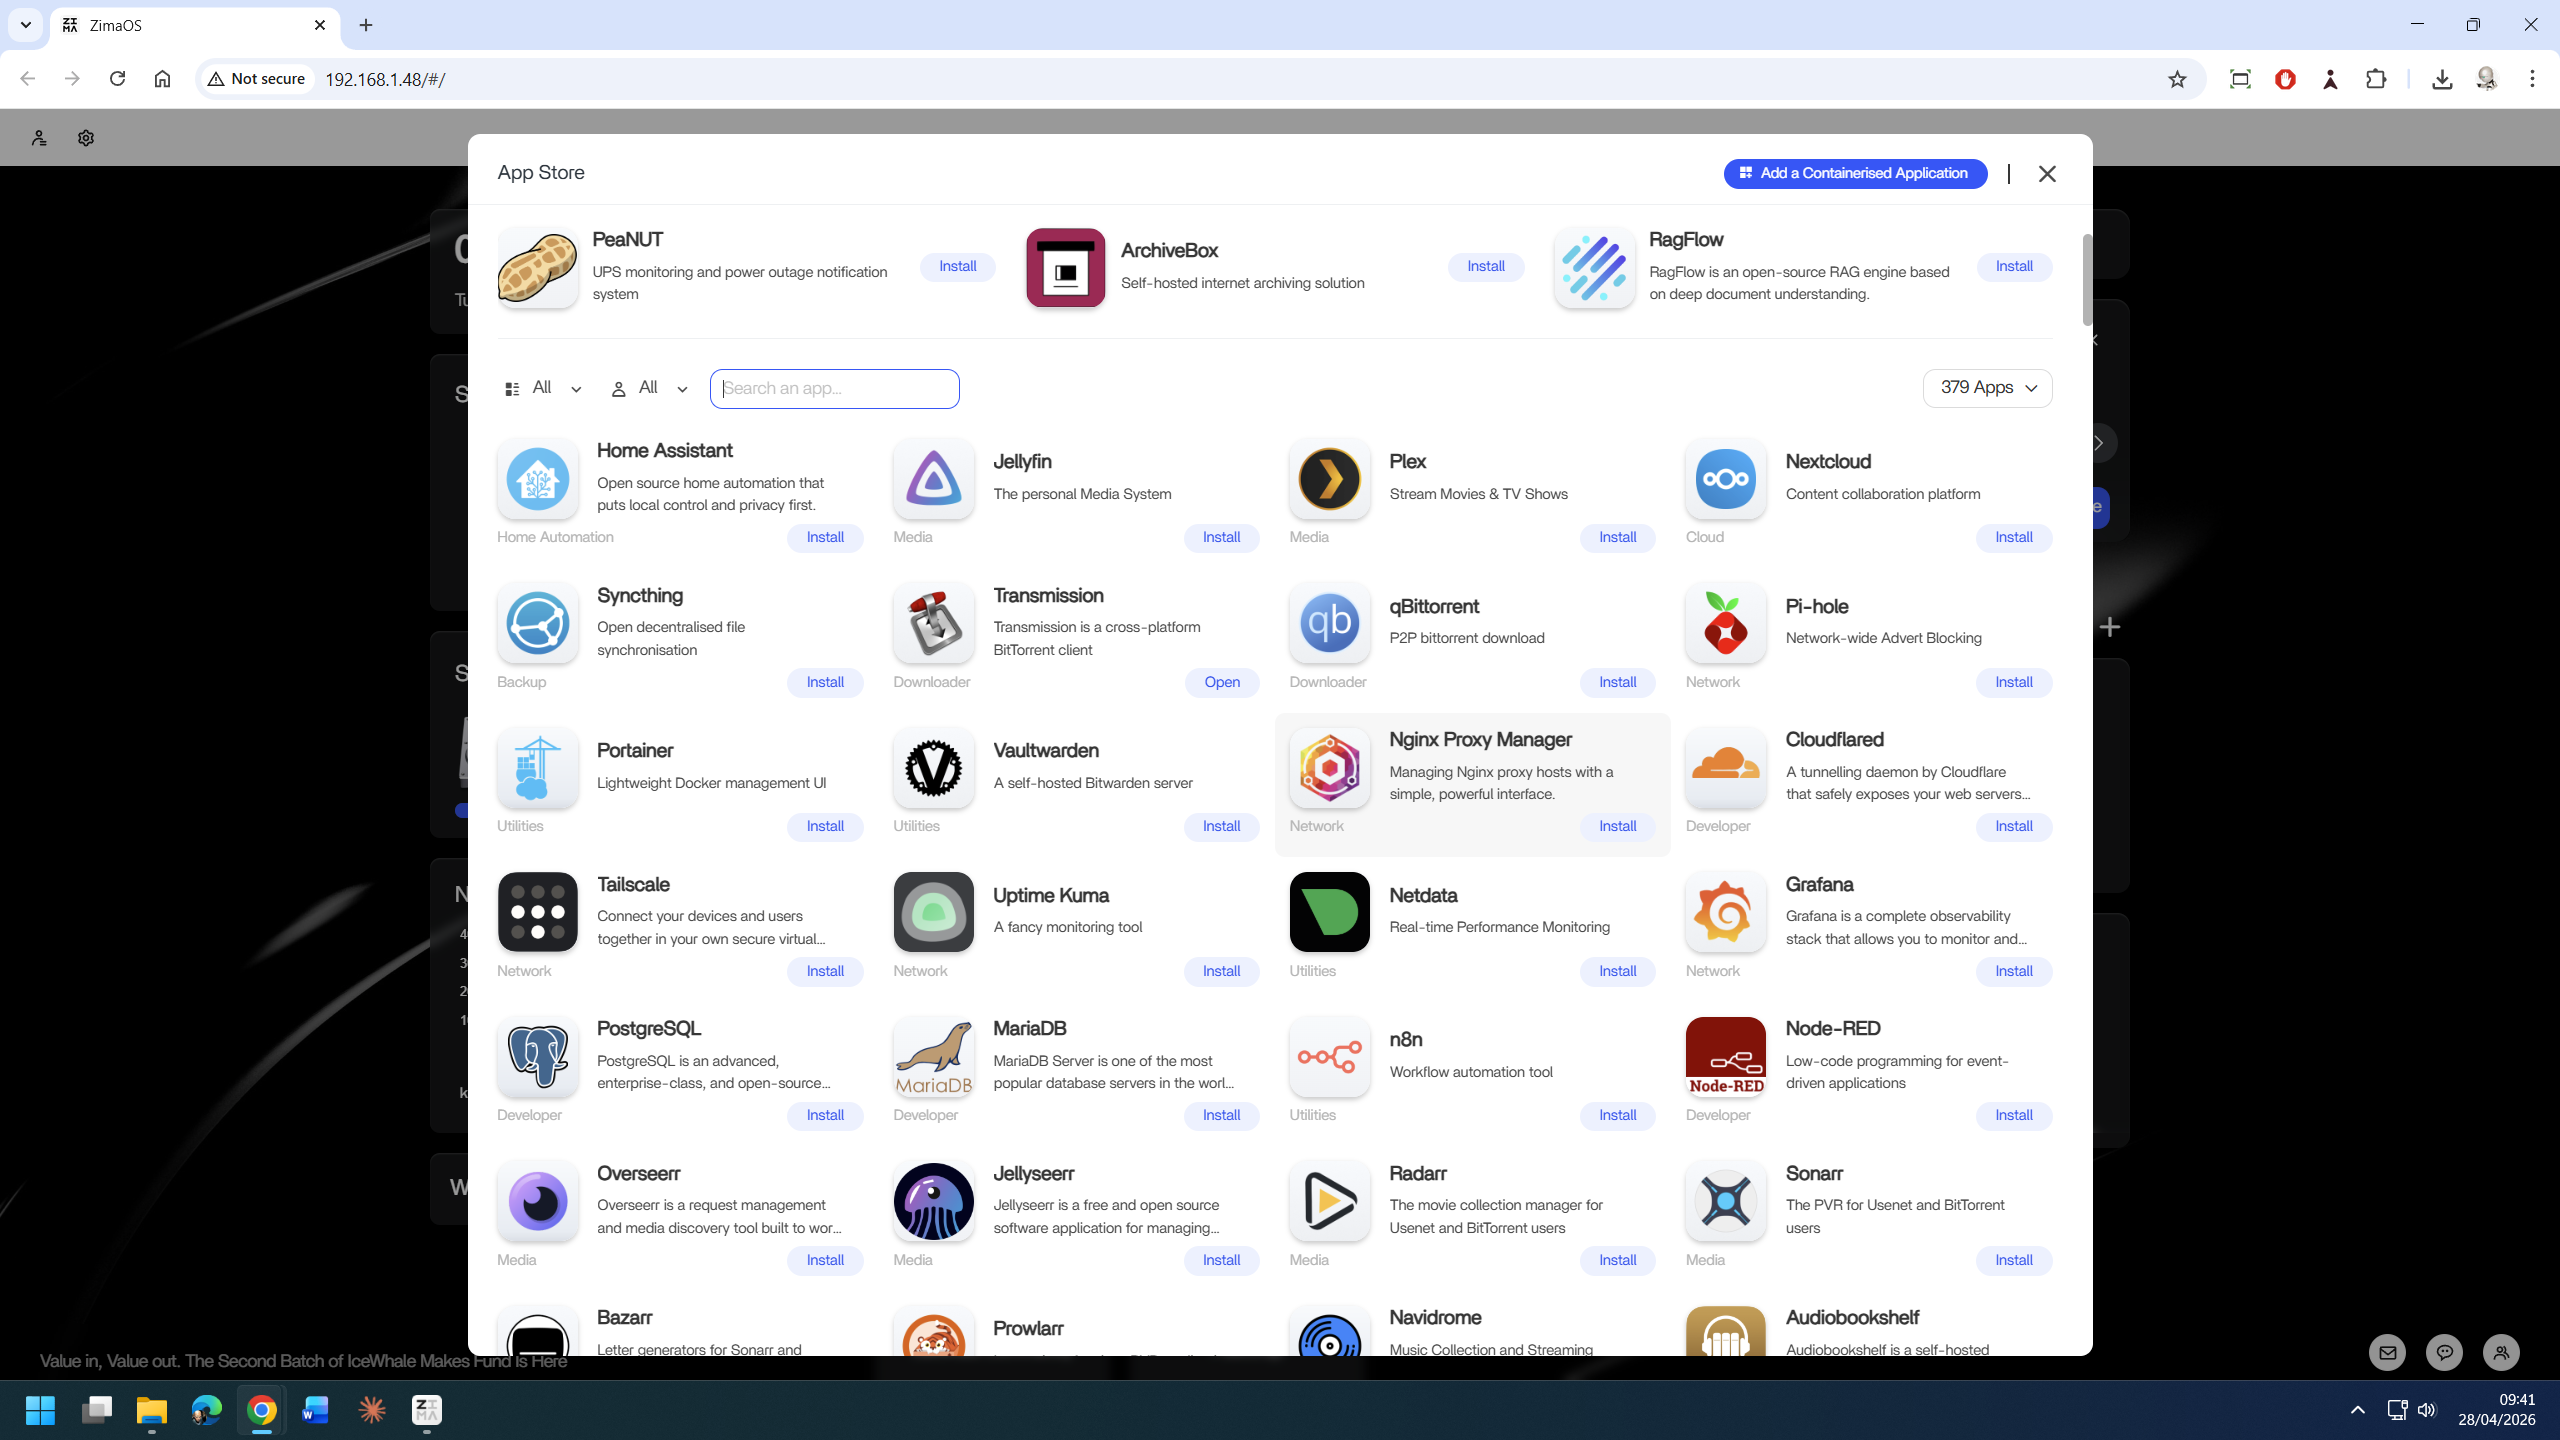This screenshot has width=2560, height=1440.
Task: Select the Uptime Kuma app icon
Action: tap(933, 912)
